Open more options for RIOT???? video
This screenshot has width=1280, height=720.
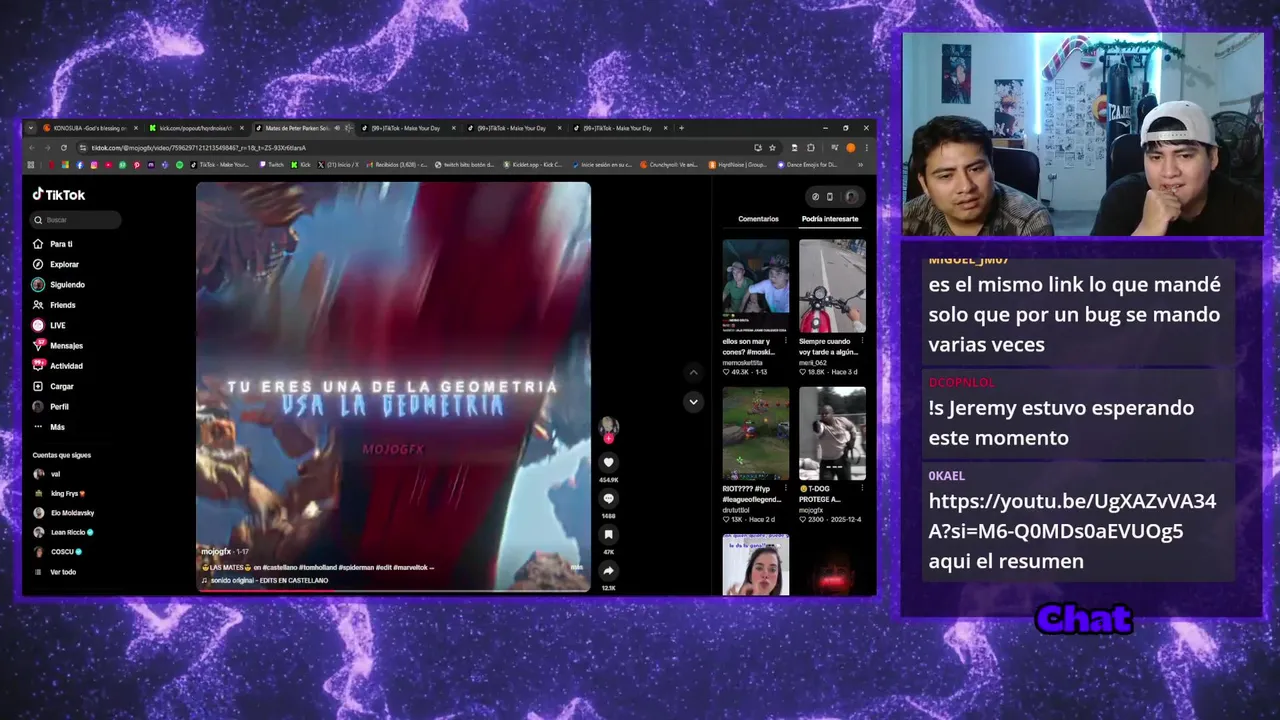786,490
